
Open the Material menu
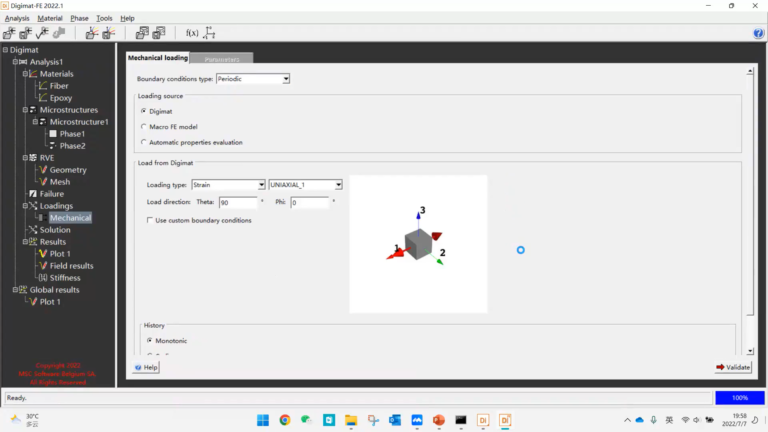50,18
